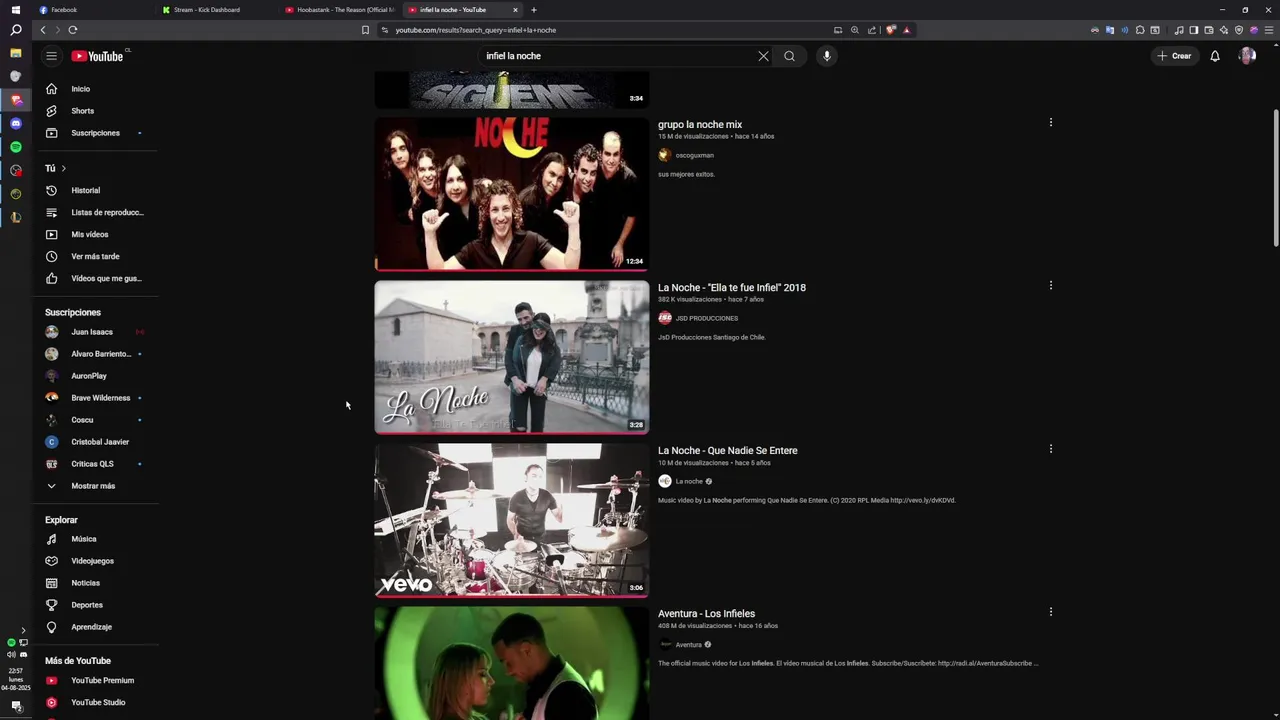Open Brave Shields lion icon

tap(890, 30)
